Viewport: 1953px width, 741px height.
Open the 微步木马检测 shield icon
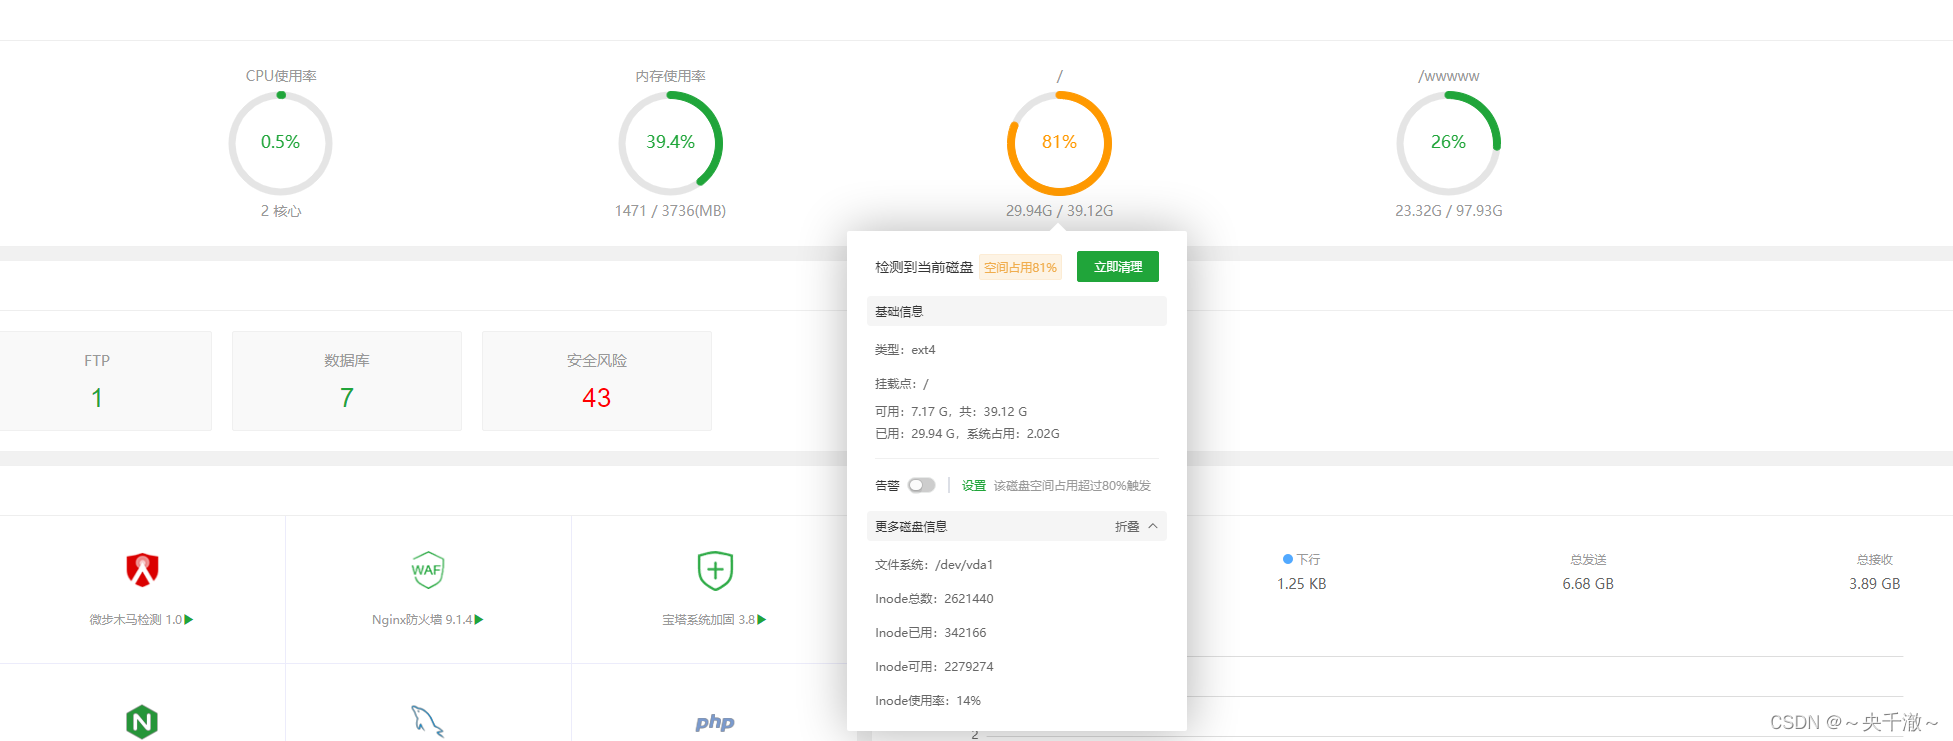(x=142, y=570)
